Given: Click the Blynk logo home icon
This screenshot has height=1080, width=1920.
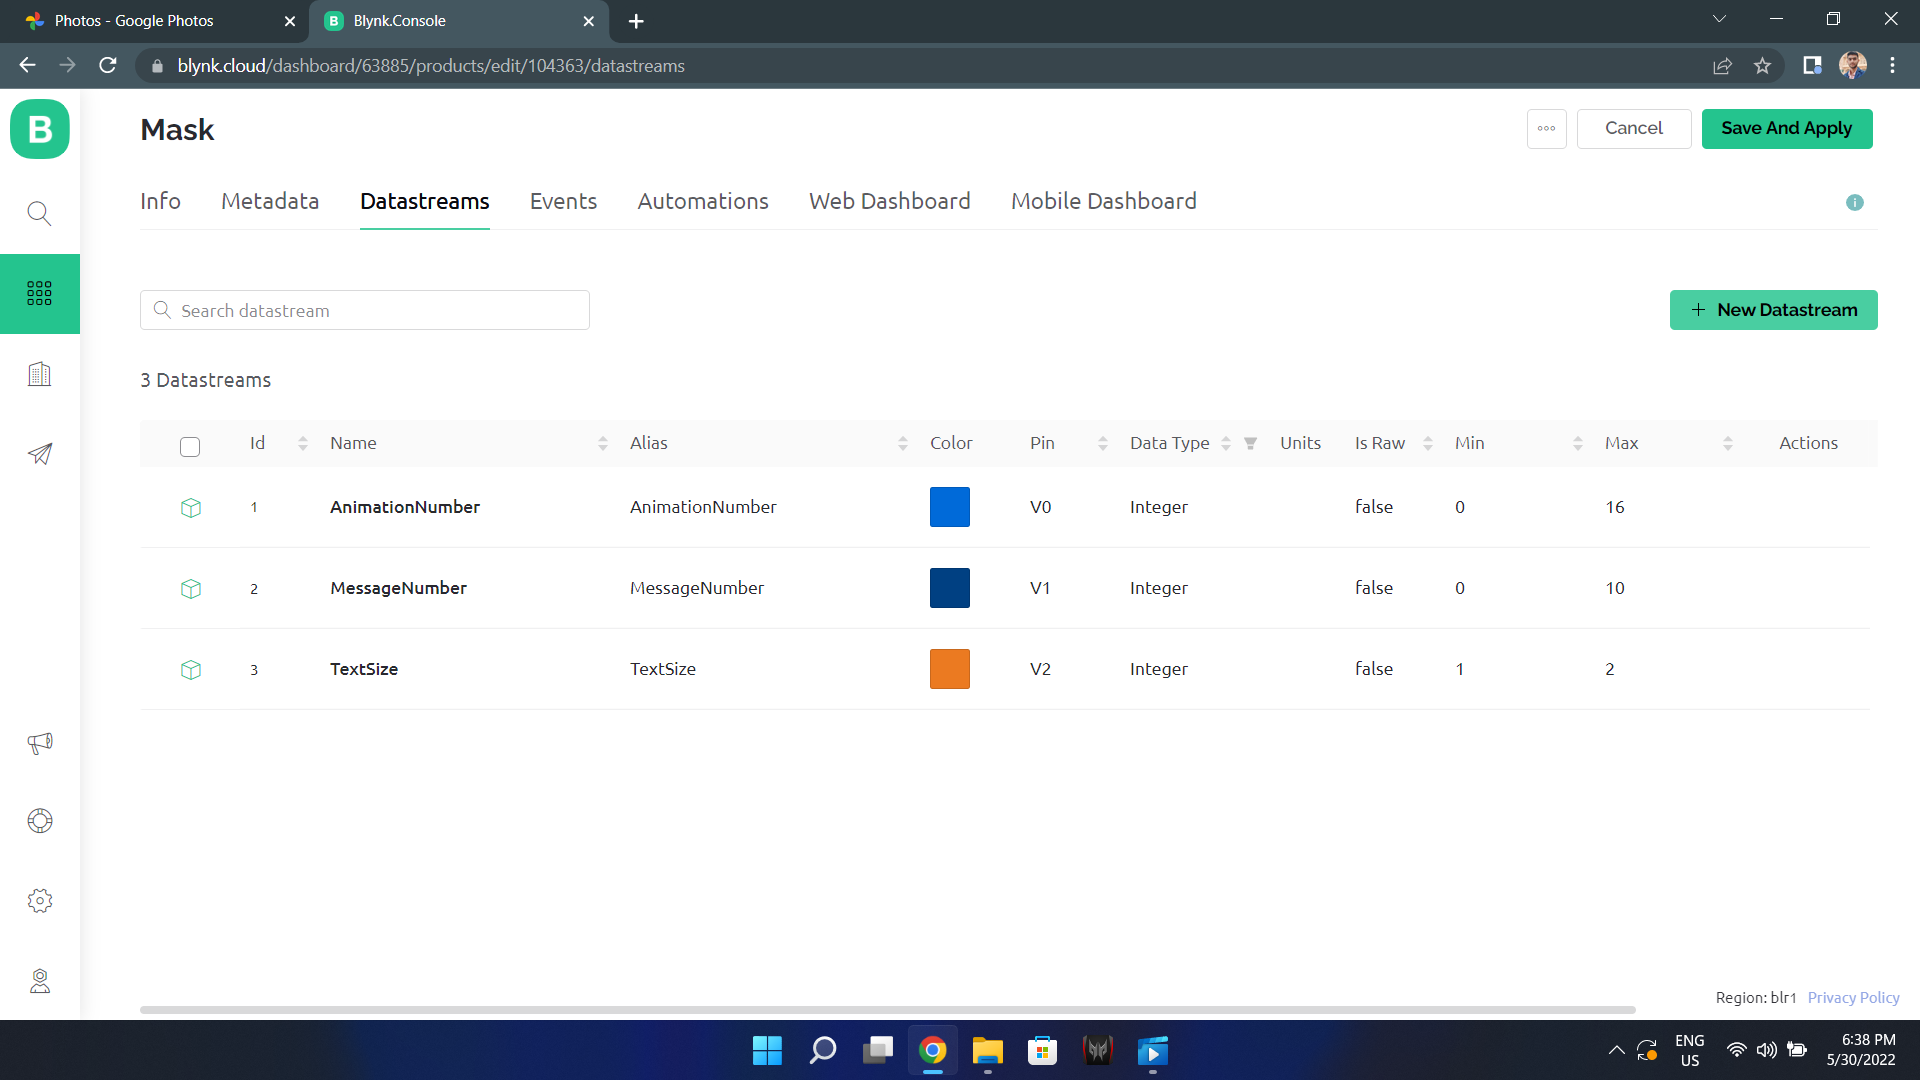Looking at the screenshot, I should click(x=40, y=129).
